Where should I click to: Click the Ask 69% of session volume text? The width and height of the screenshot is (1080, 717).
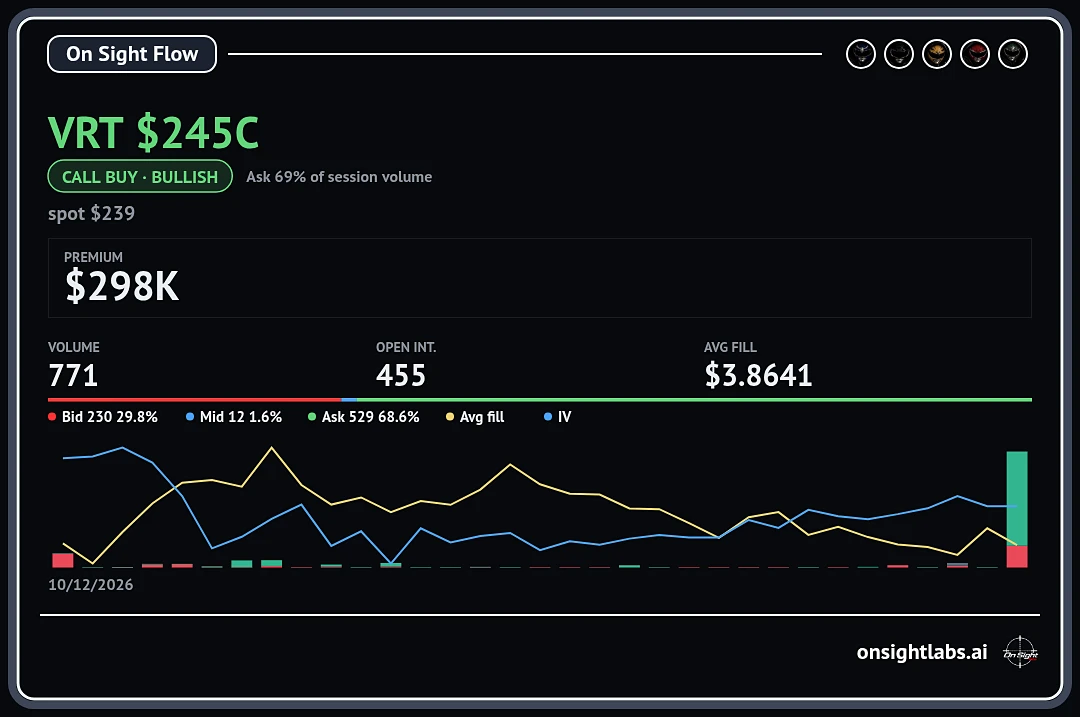point(339,177)
